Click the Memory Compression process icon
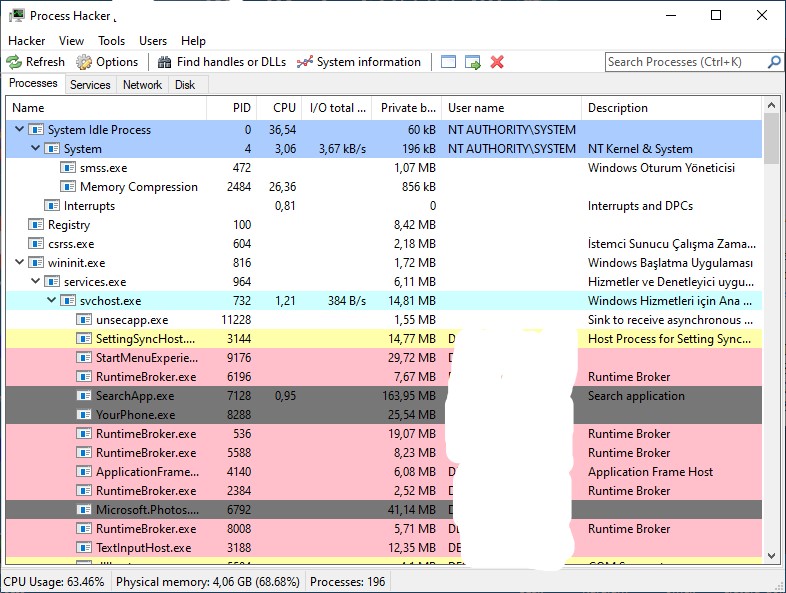This screenshot has width=786, height=593. click(x=68, y=186)
